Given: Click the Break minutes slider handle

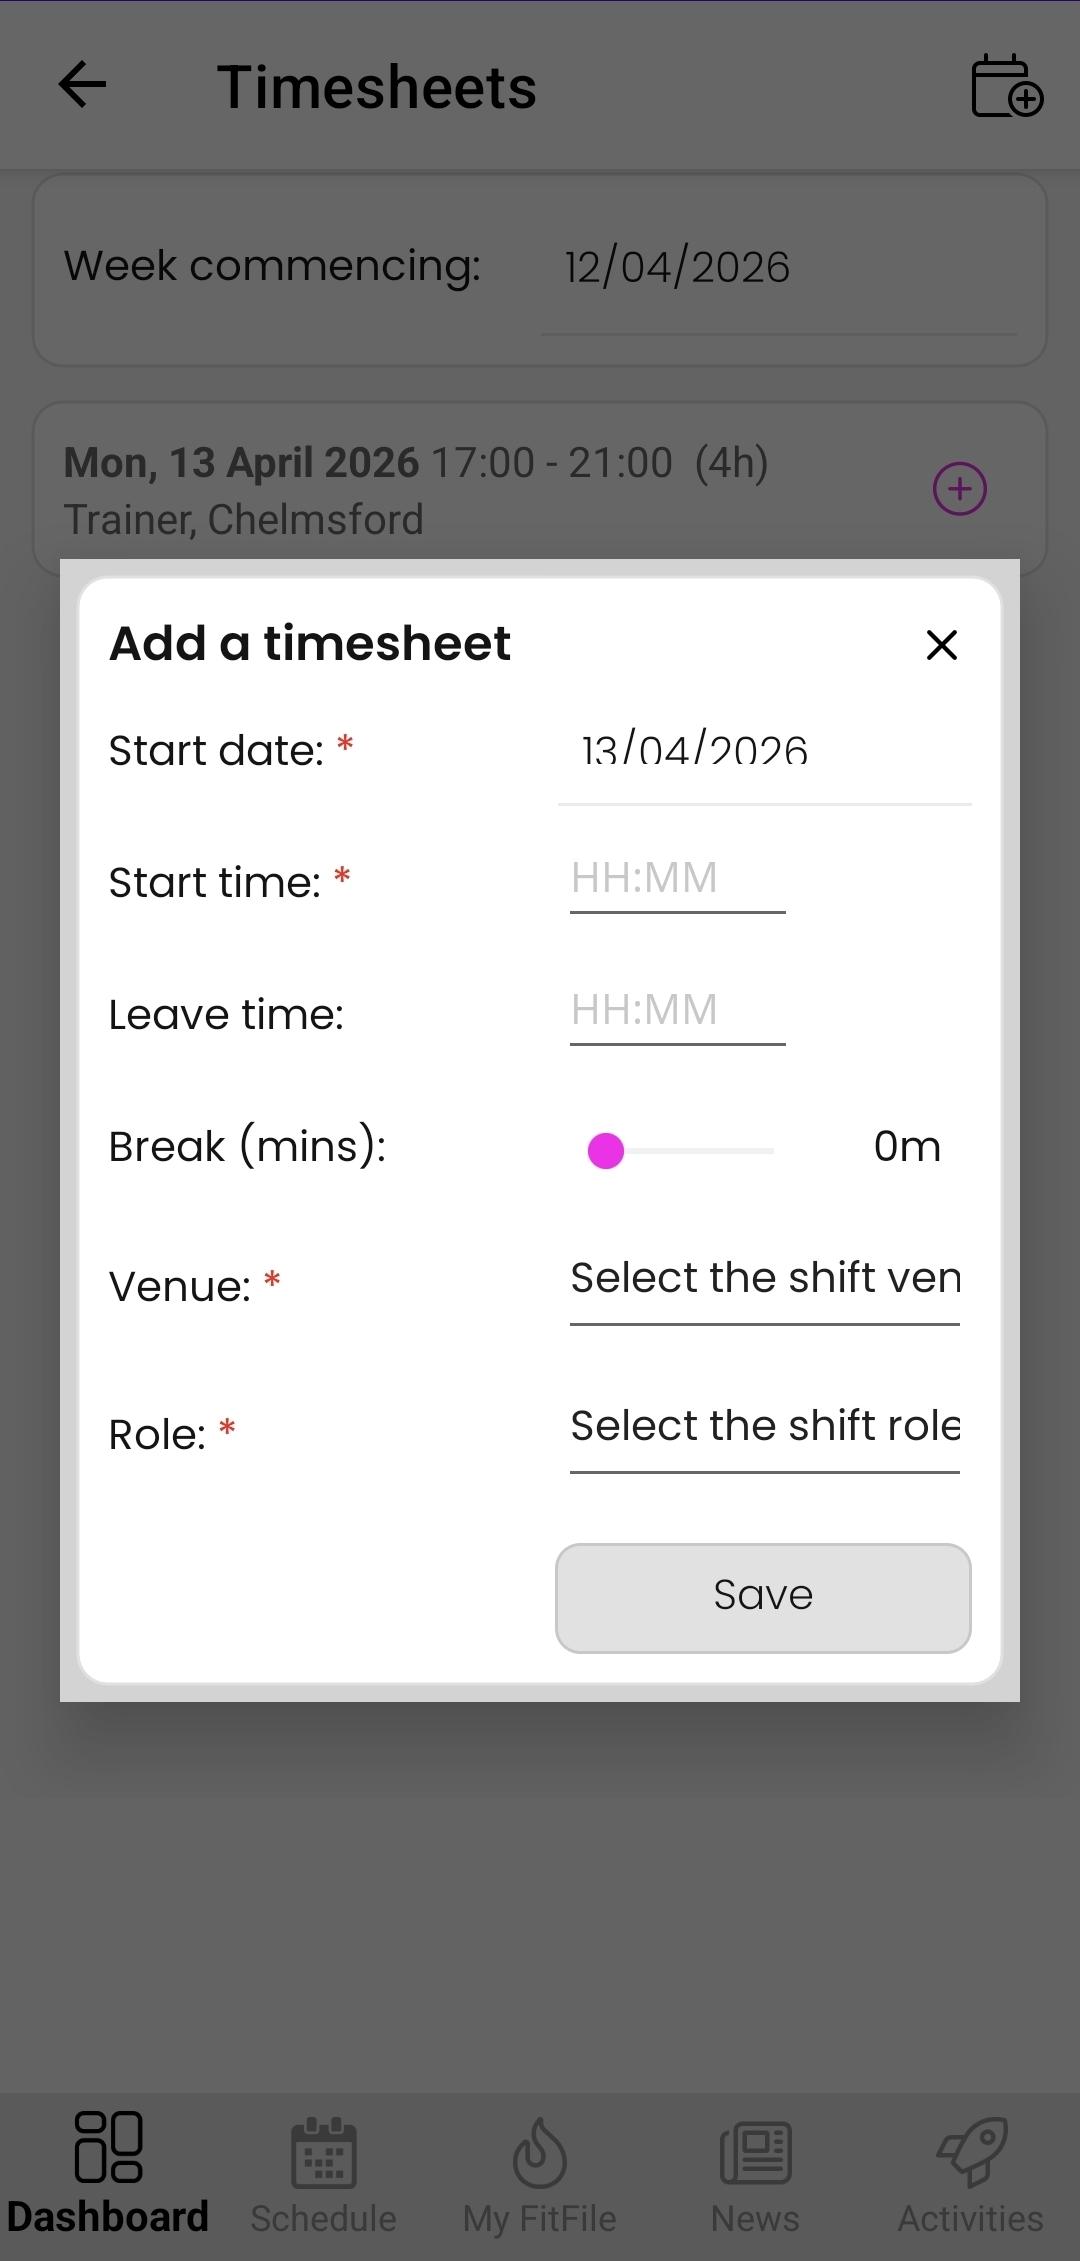Looking at the screenshot, I should point(606,1150).
